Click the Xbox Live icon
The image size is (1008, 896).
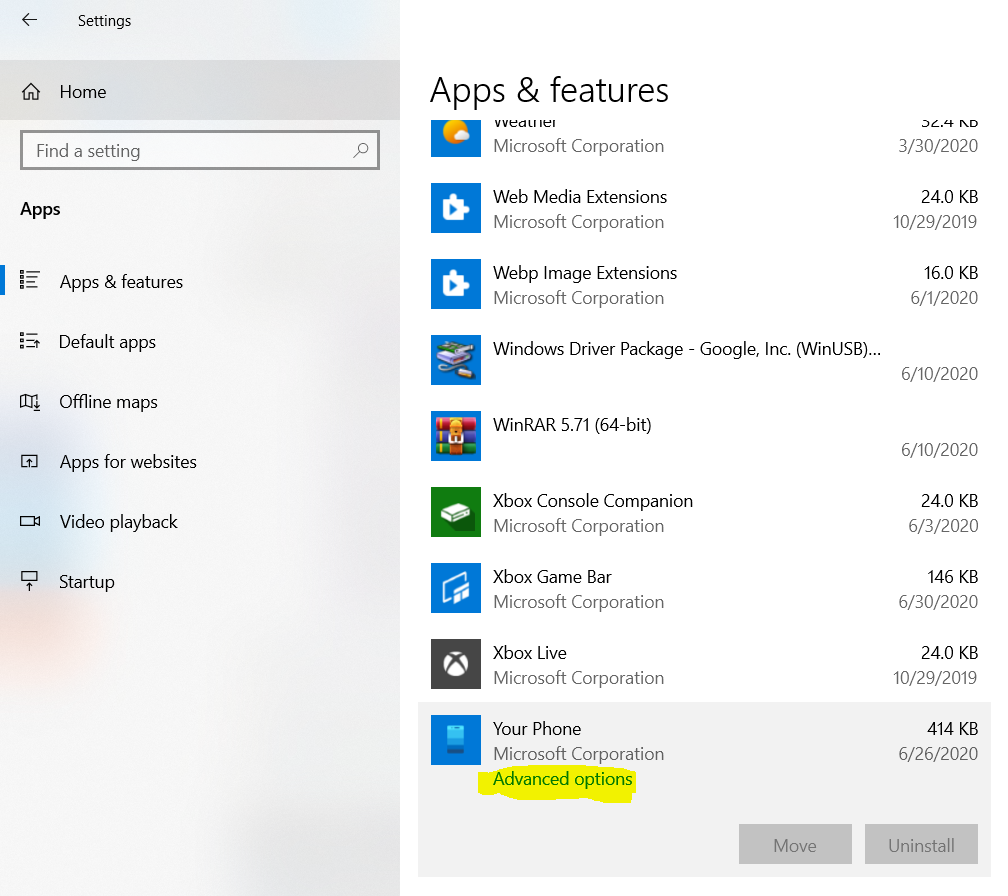[x=456, y=664]
